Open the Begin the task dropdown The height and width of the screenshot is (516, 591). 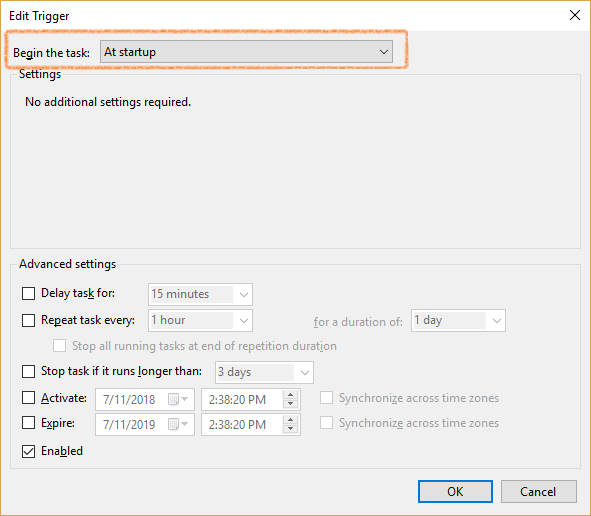pyautogui.click(x=246, y=52)
